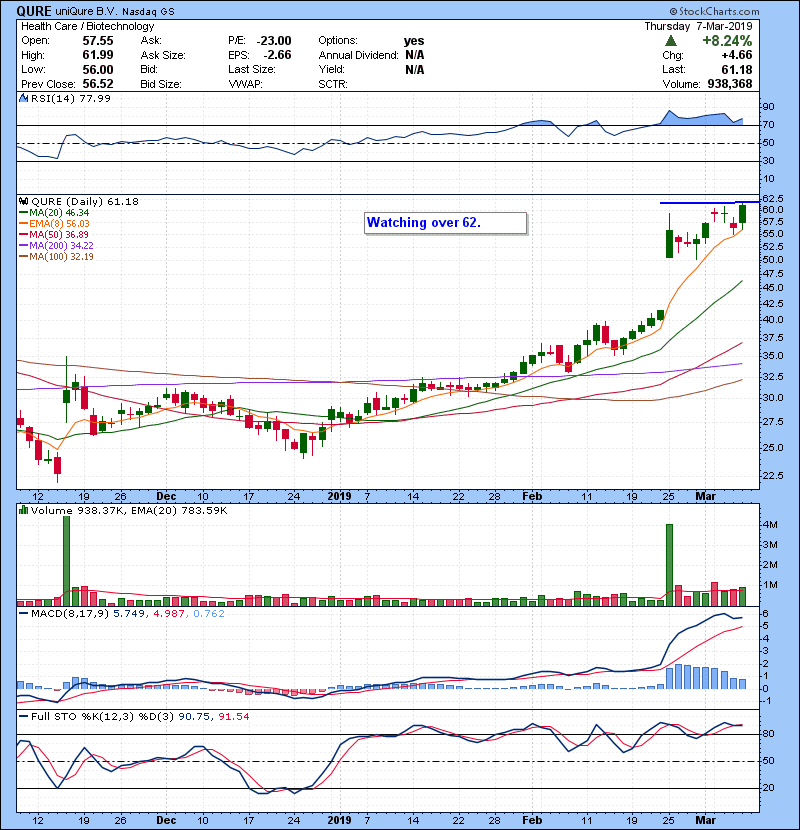
Task: Click the stochastic %D value 91.54
Action: (233, 717)
